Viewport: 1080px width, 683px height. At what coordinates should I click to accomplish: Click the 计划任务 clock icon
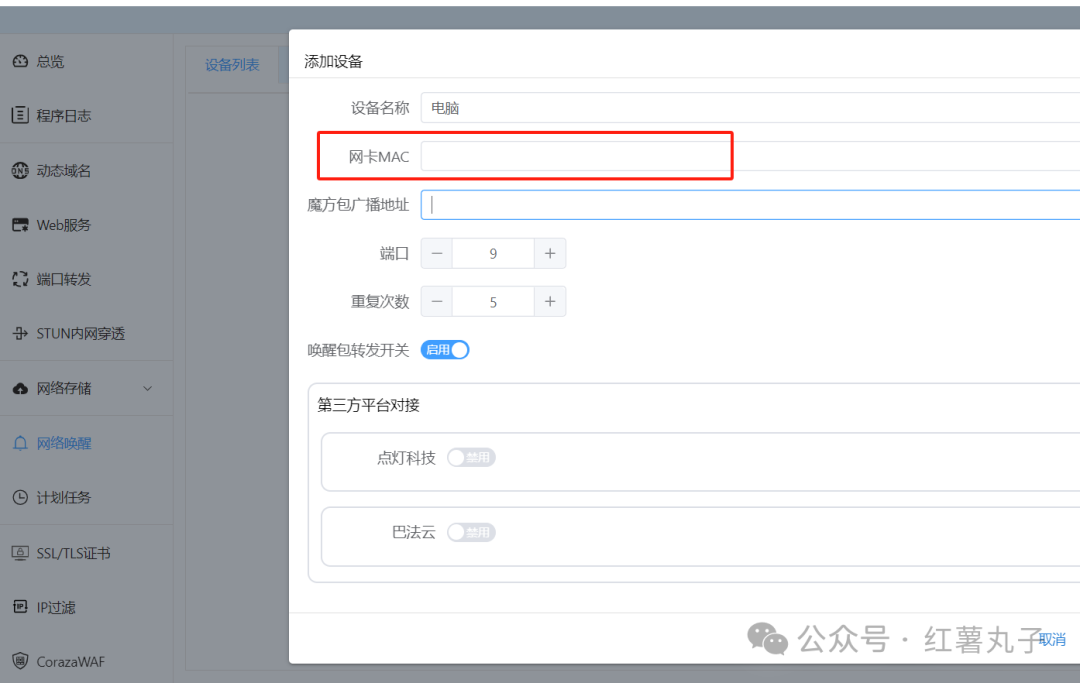pos(20,497)
